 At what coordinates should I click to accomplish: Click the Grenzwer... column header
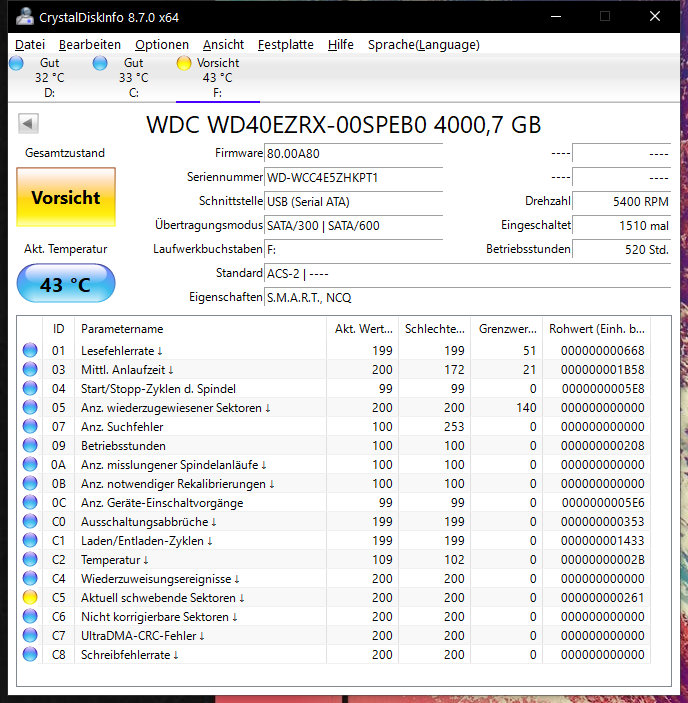click(x=507, y=329)
